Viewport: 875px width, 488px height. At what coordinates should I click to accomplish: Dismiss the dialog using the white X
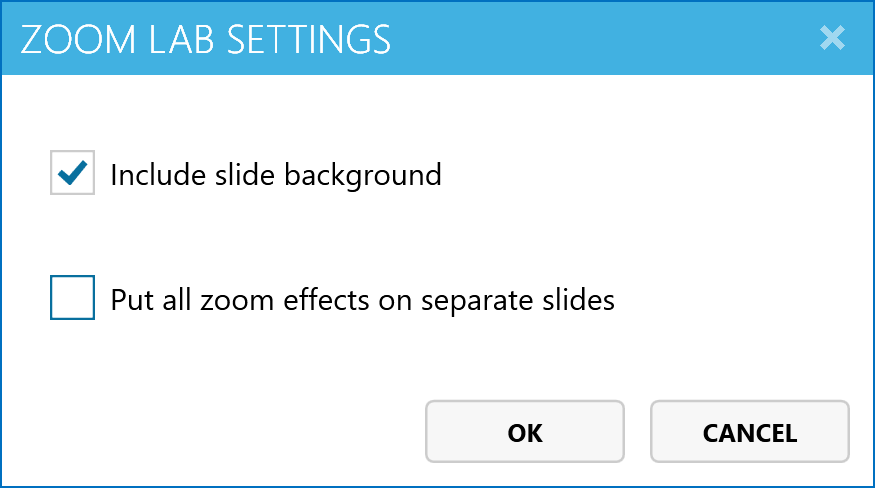pyautogui.click(x=832, y=38)
